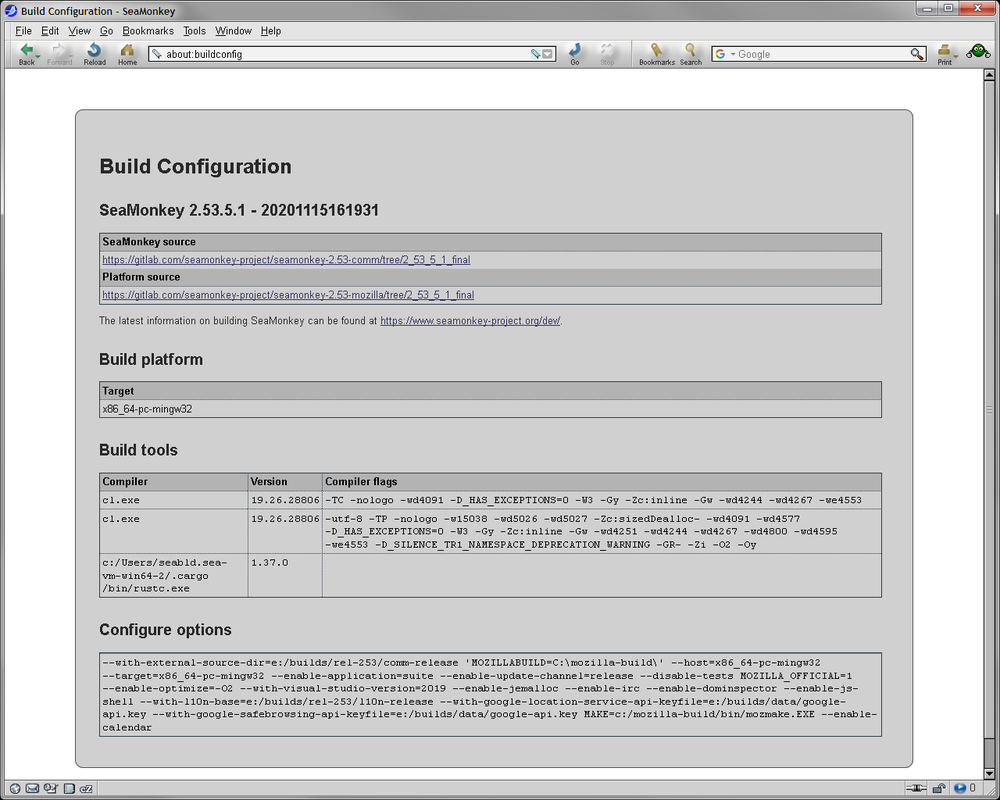1000x800 pixels.
Task: Click the 'Compiler flags' column header
Action: (602, 482)
